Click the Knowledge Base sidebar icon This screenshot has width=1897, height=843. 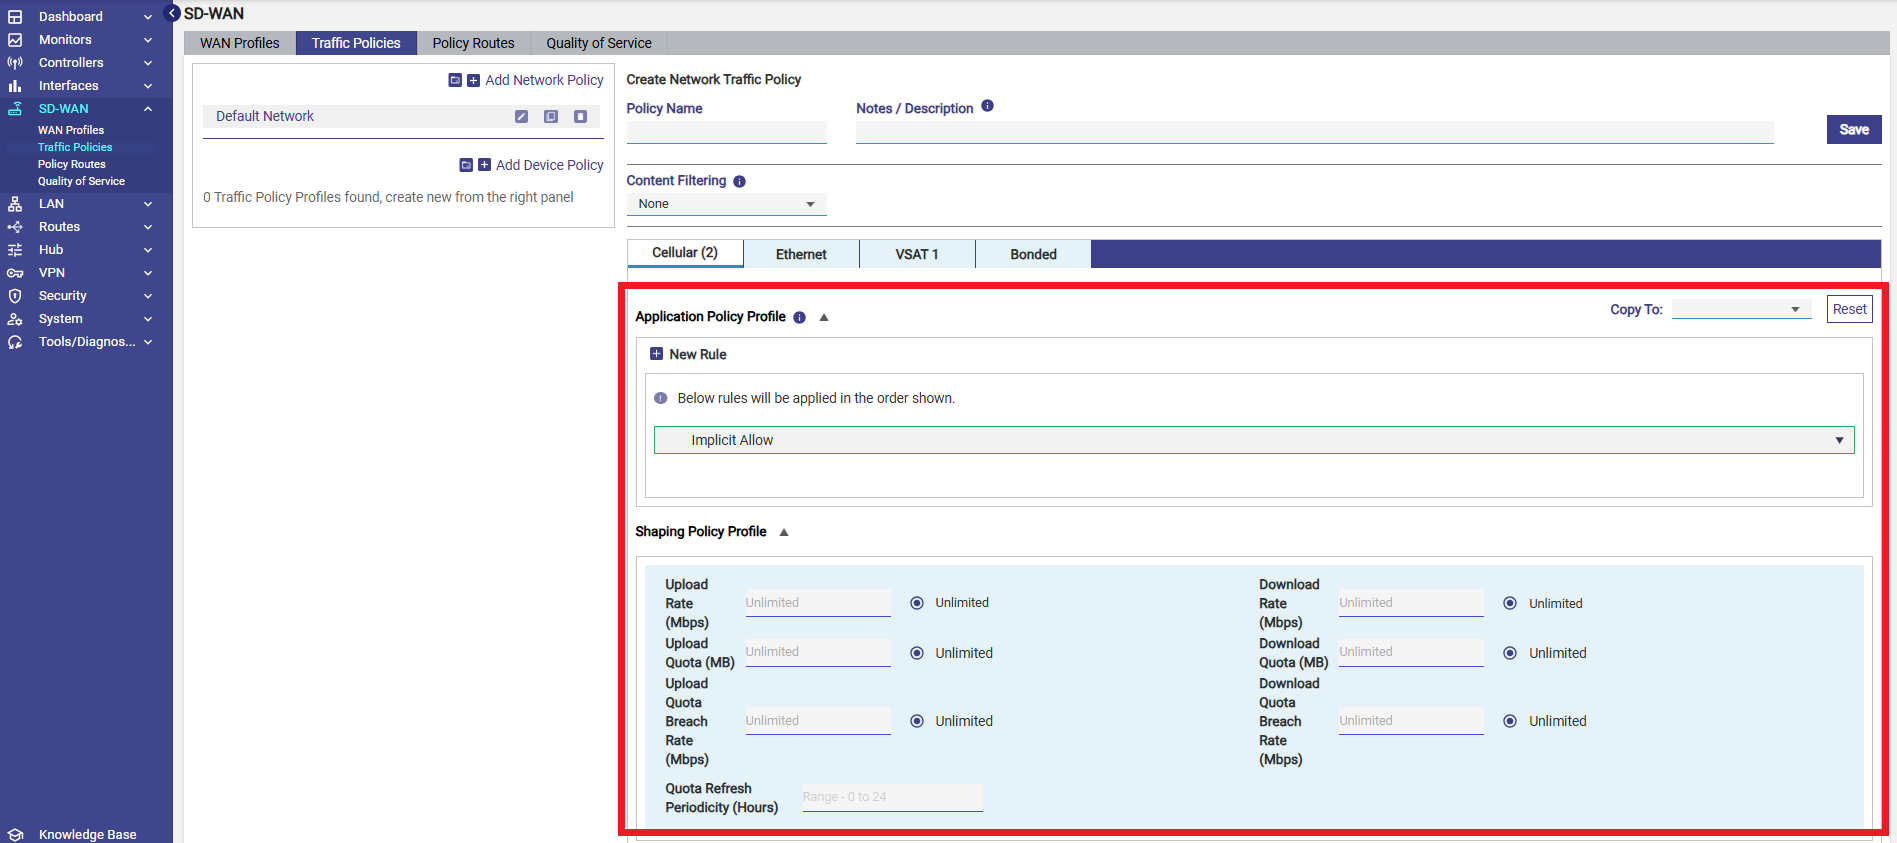point(15,834)
